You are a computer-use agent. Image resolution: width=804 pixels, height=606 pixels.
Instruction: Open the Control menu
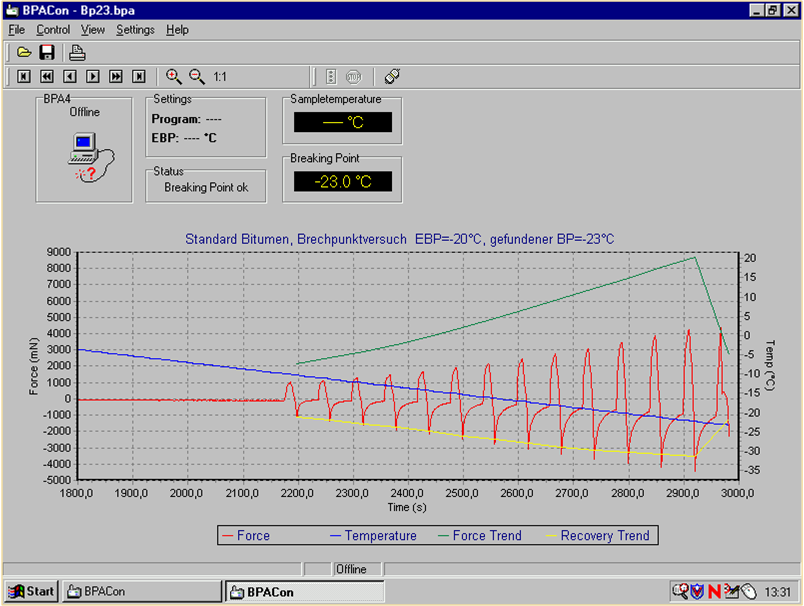pos(53,30)
